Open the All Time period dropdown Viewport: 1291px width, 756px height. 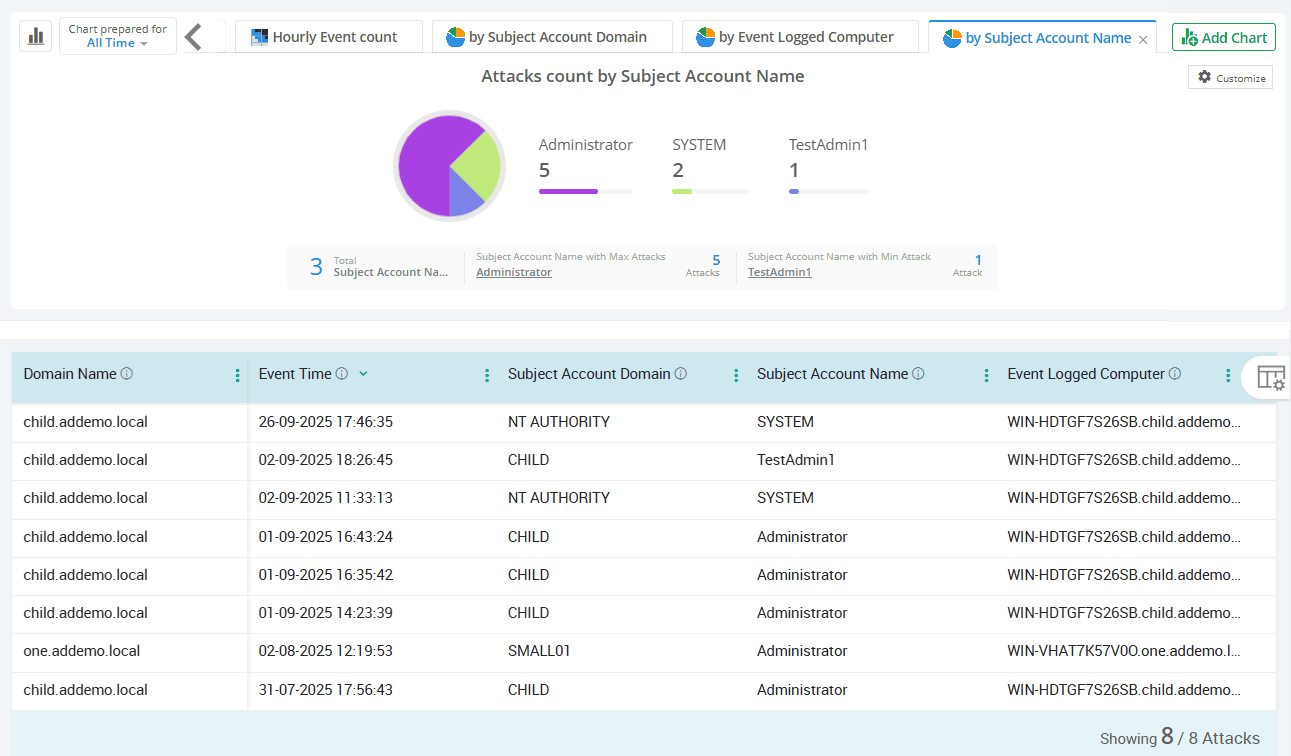117,43
